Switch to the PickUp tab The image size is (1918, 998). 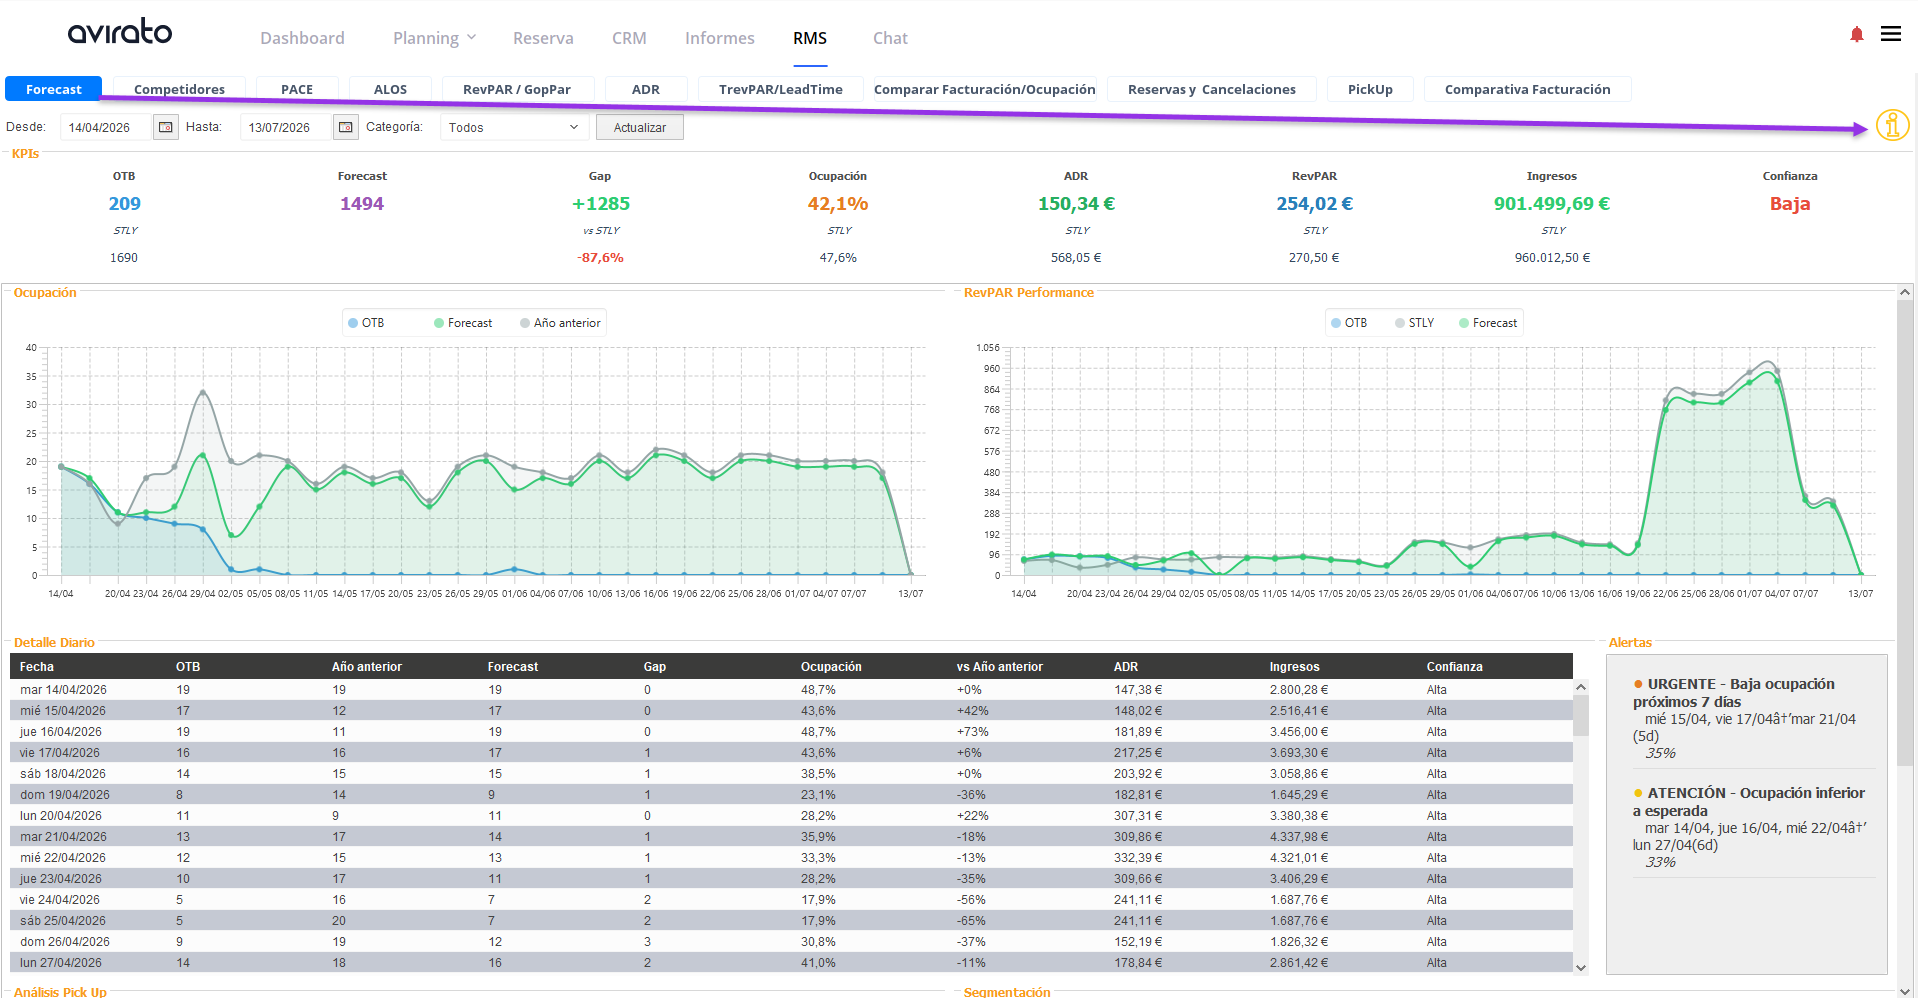(1370, 89)
